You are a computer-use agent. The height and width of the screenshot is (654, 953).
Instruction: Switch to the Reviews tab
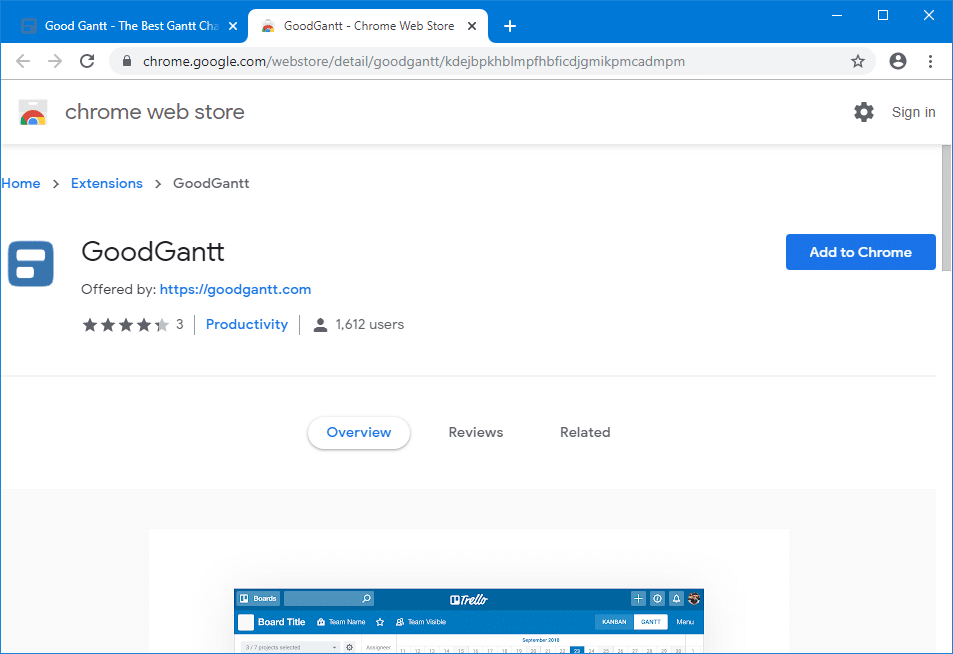tap(476, 433)
